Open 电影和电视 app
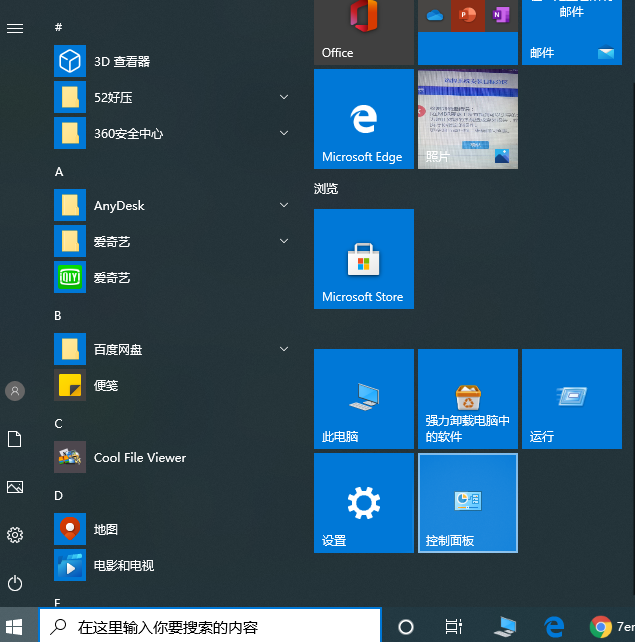 click(x=122, y=566)
